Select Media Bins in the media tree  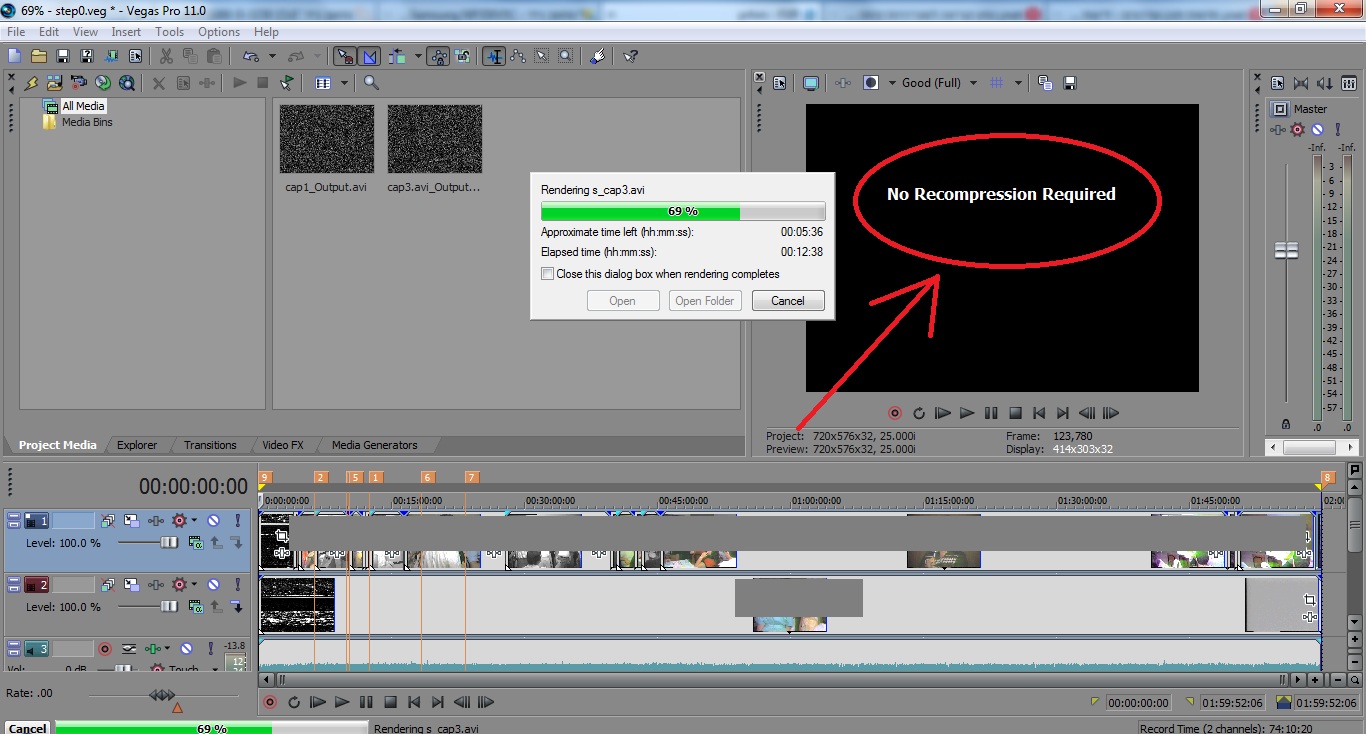click(x=87, y=122)
